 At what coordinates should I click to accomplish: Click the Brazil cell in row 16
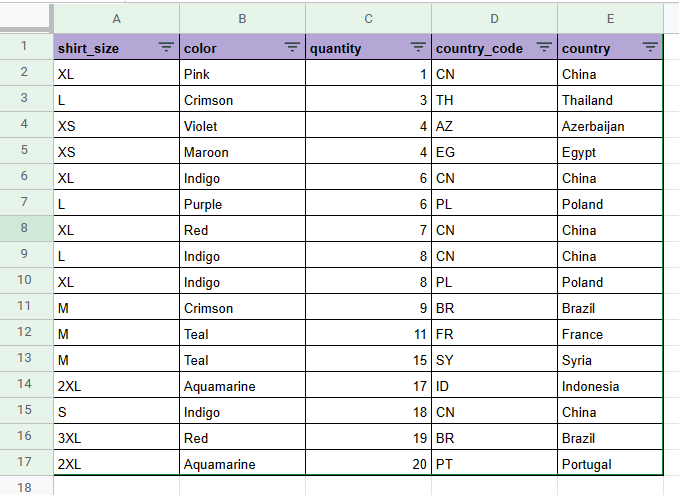coord(610,437)
